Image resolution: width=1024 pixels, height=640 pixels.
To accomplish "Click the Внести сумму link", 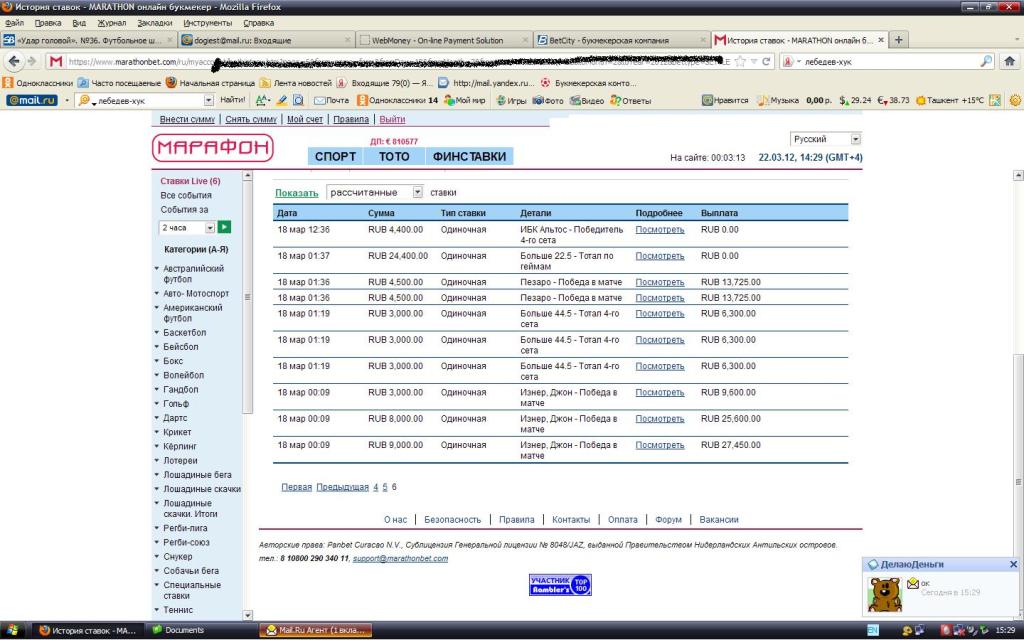I will click(x=187, y=120).
